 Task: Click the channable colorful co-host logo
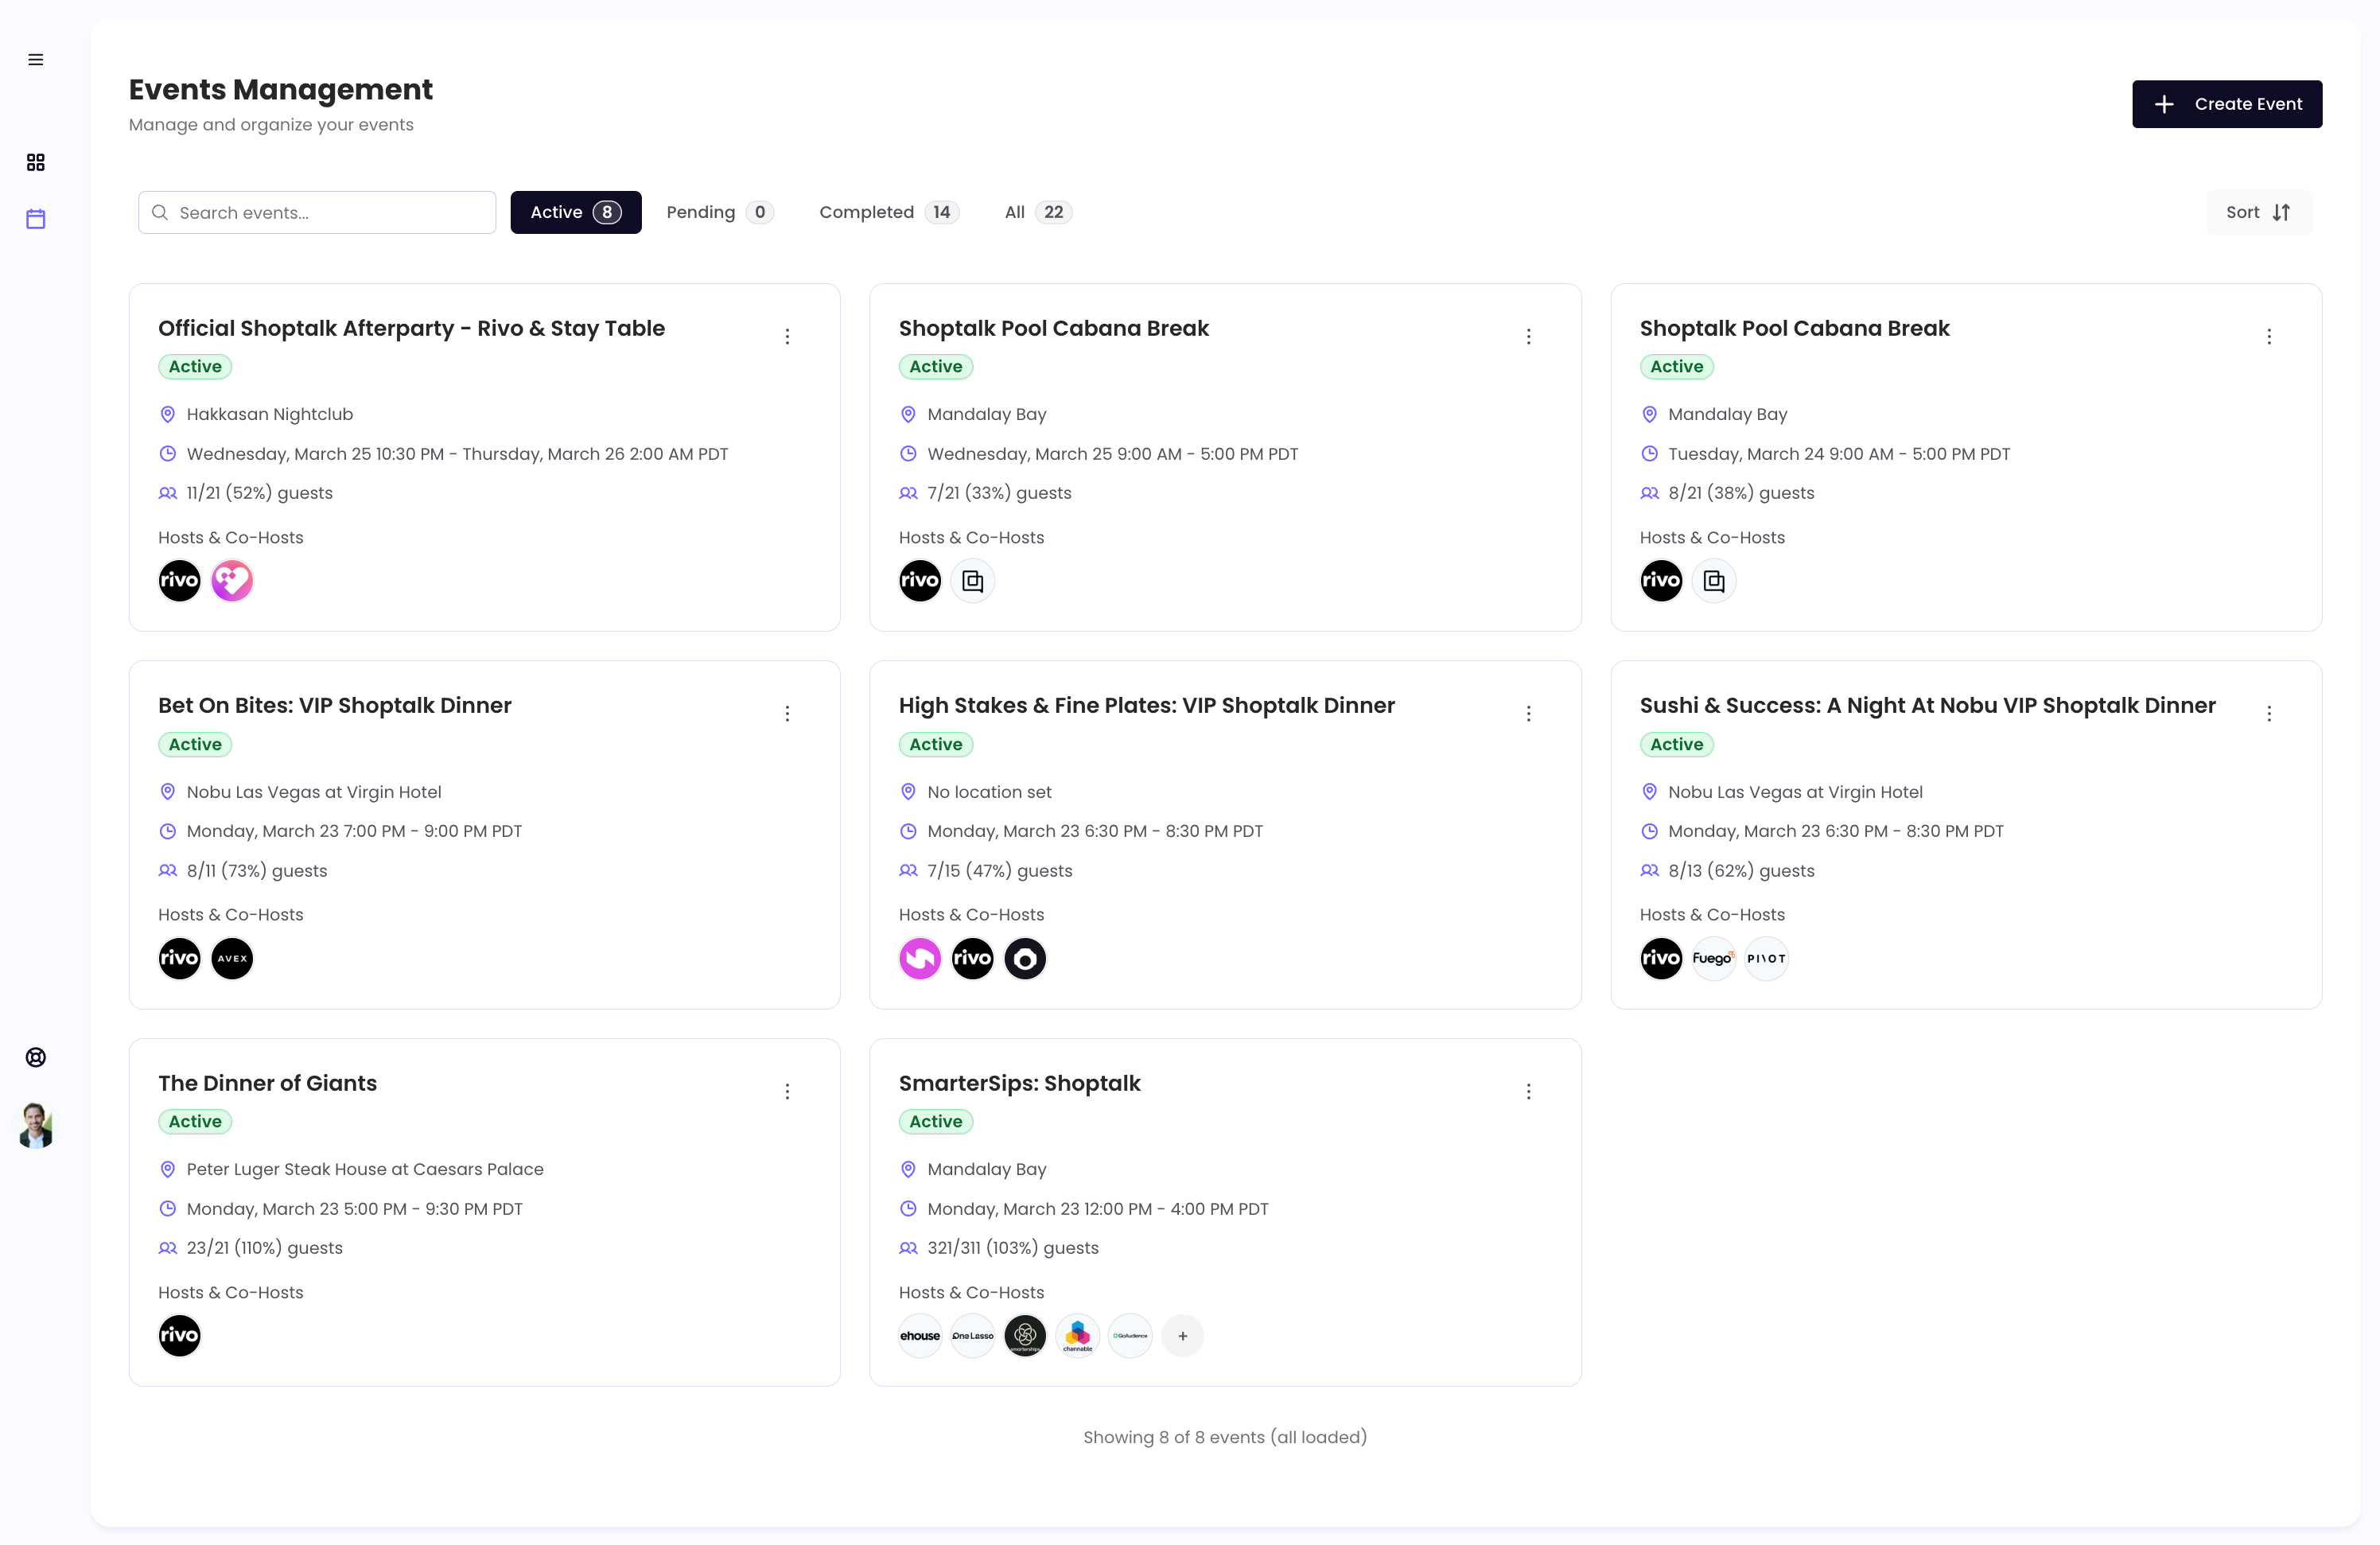coord(1078,1336)
